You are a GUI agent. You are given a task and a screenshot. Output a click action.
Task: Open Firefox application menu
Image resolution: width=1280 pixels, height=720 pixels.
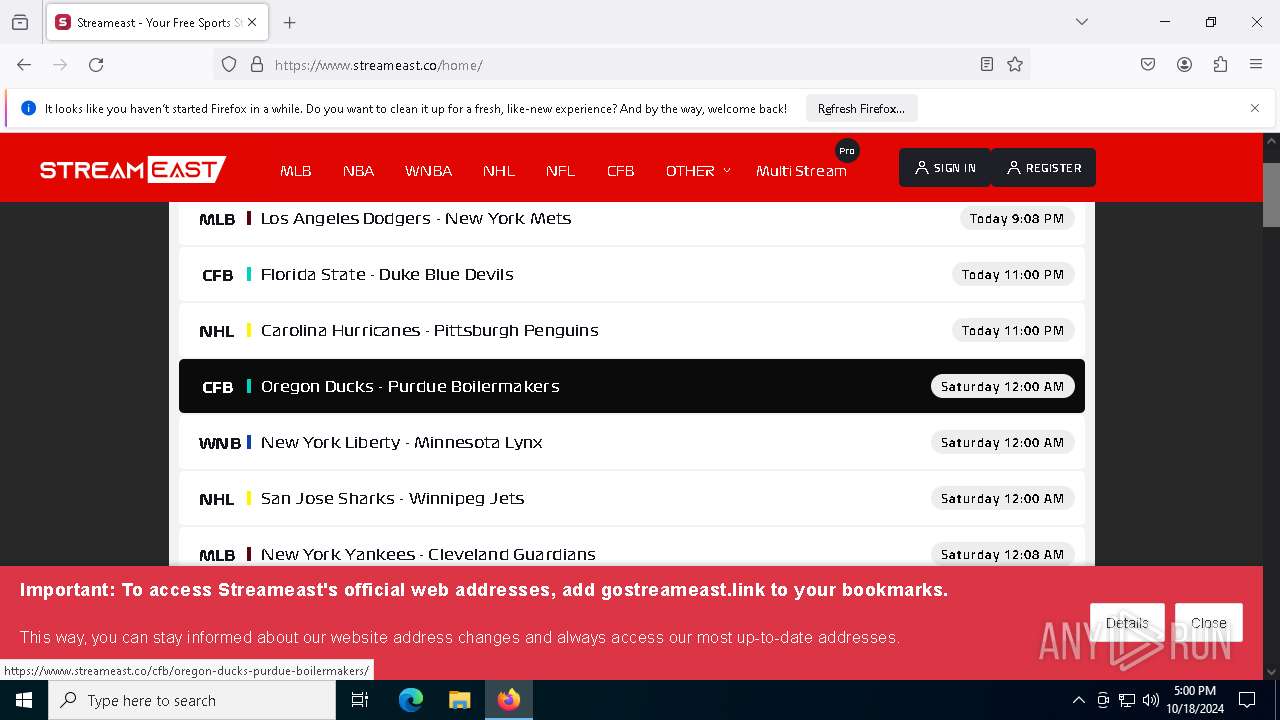click(x=1256, y=65)
